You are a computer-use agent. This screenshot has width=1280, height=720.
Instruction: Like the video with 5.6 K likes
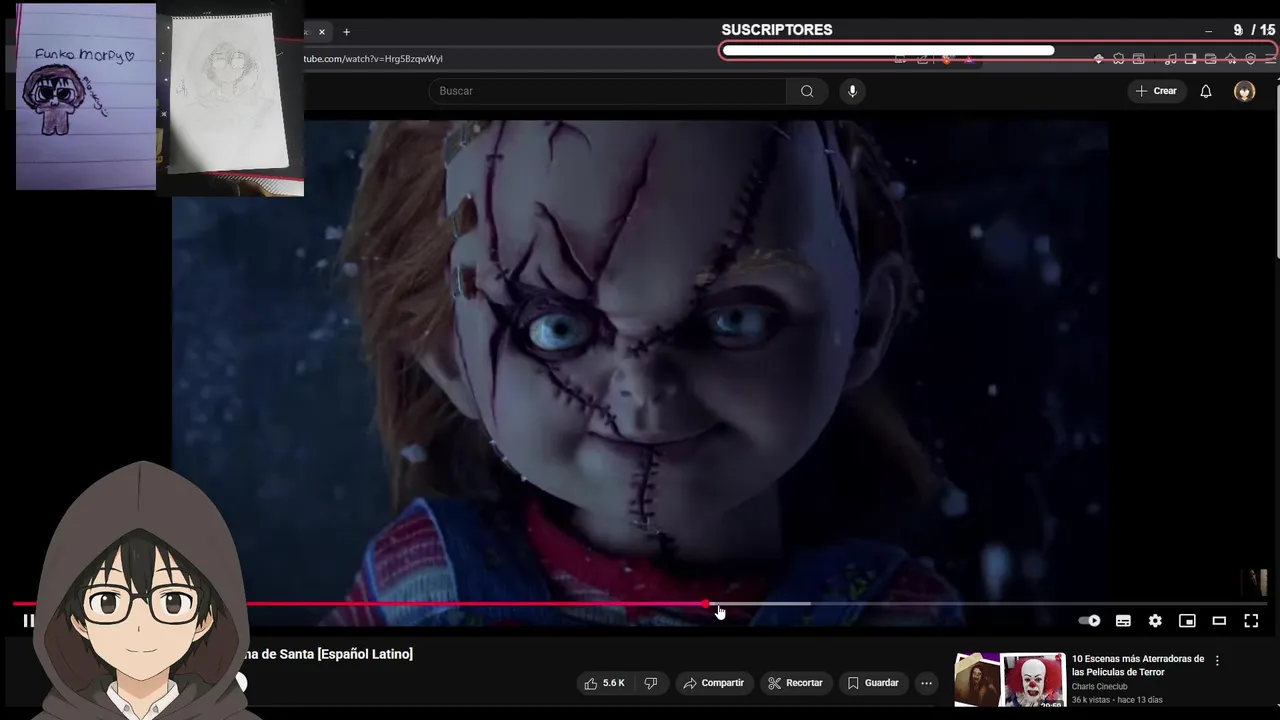605,683
